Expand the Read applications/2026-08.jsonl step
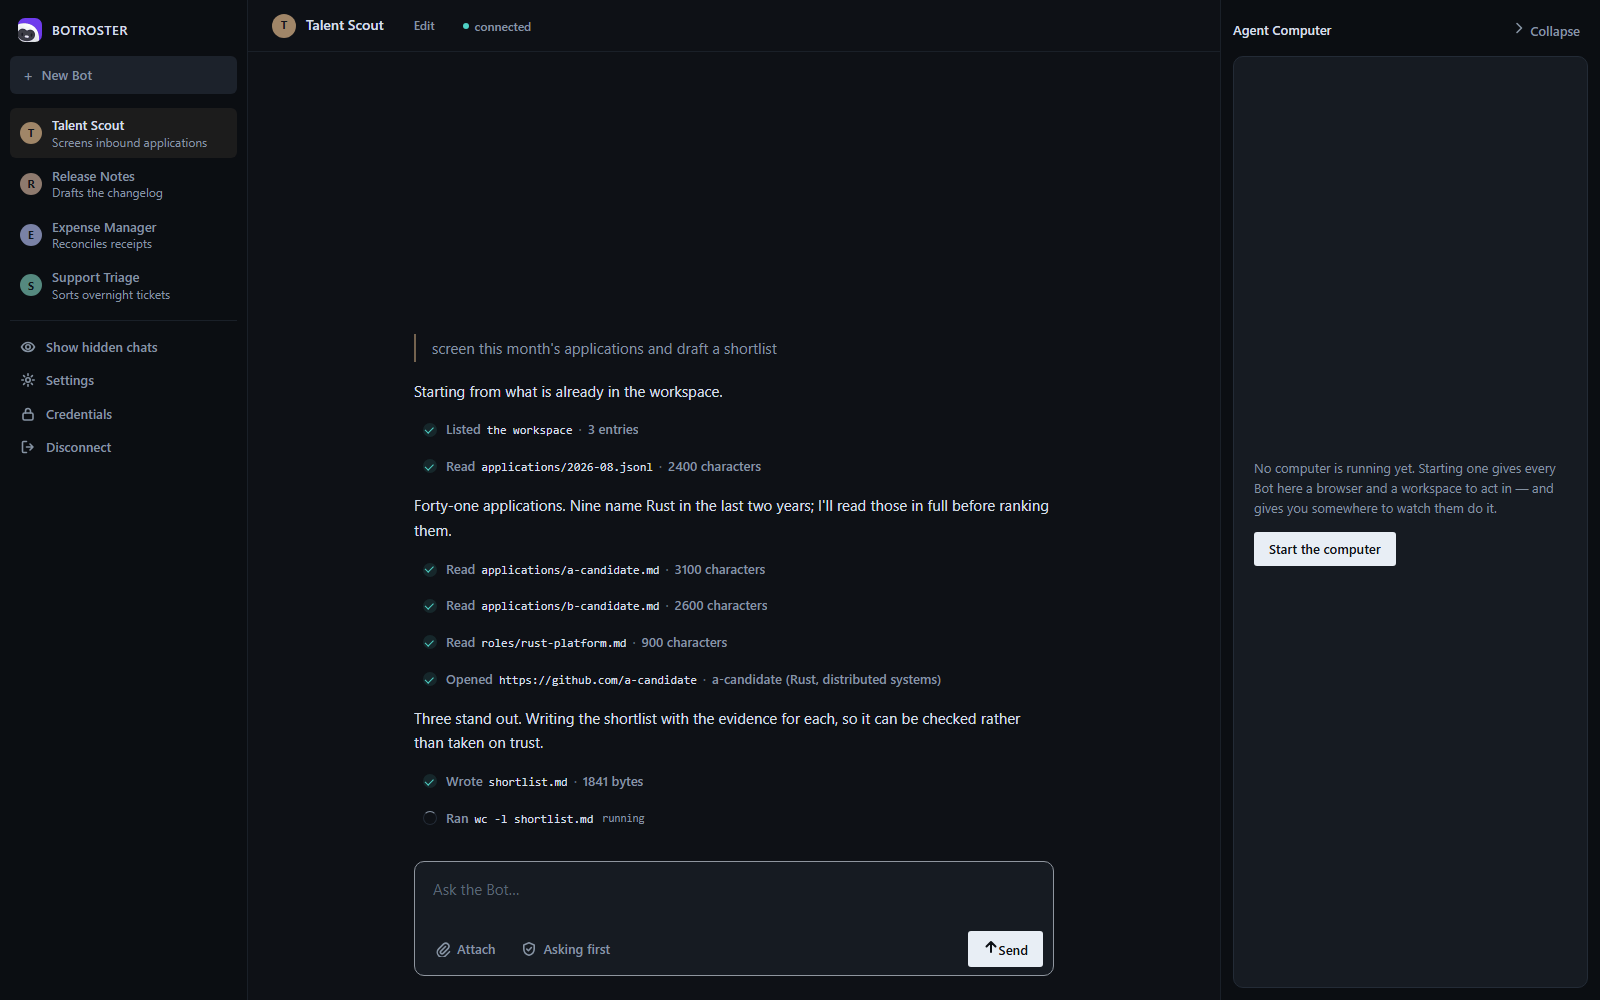 [x=592, y=467]
